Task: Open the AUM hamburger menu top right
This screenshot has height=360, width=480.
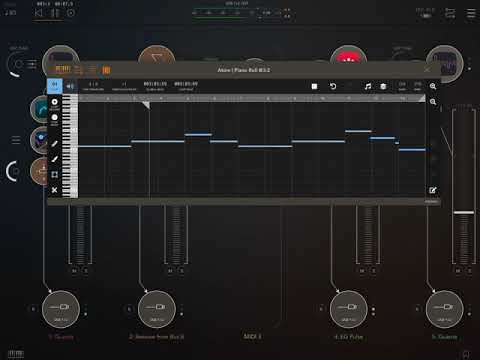Action: (x=471, y=13)
